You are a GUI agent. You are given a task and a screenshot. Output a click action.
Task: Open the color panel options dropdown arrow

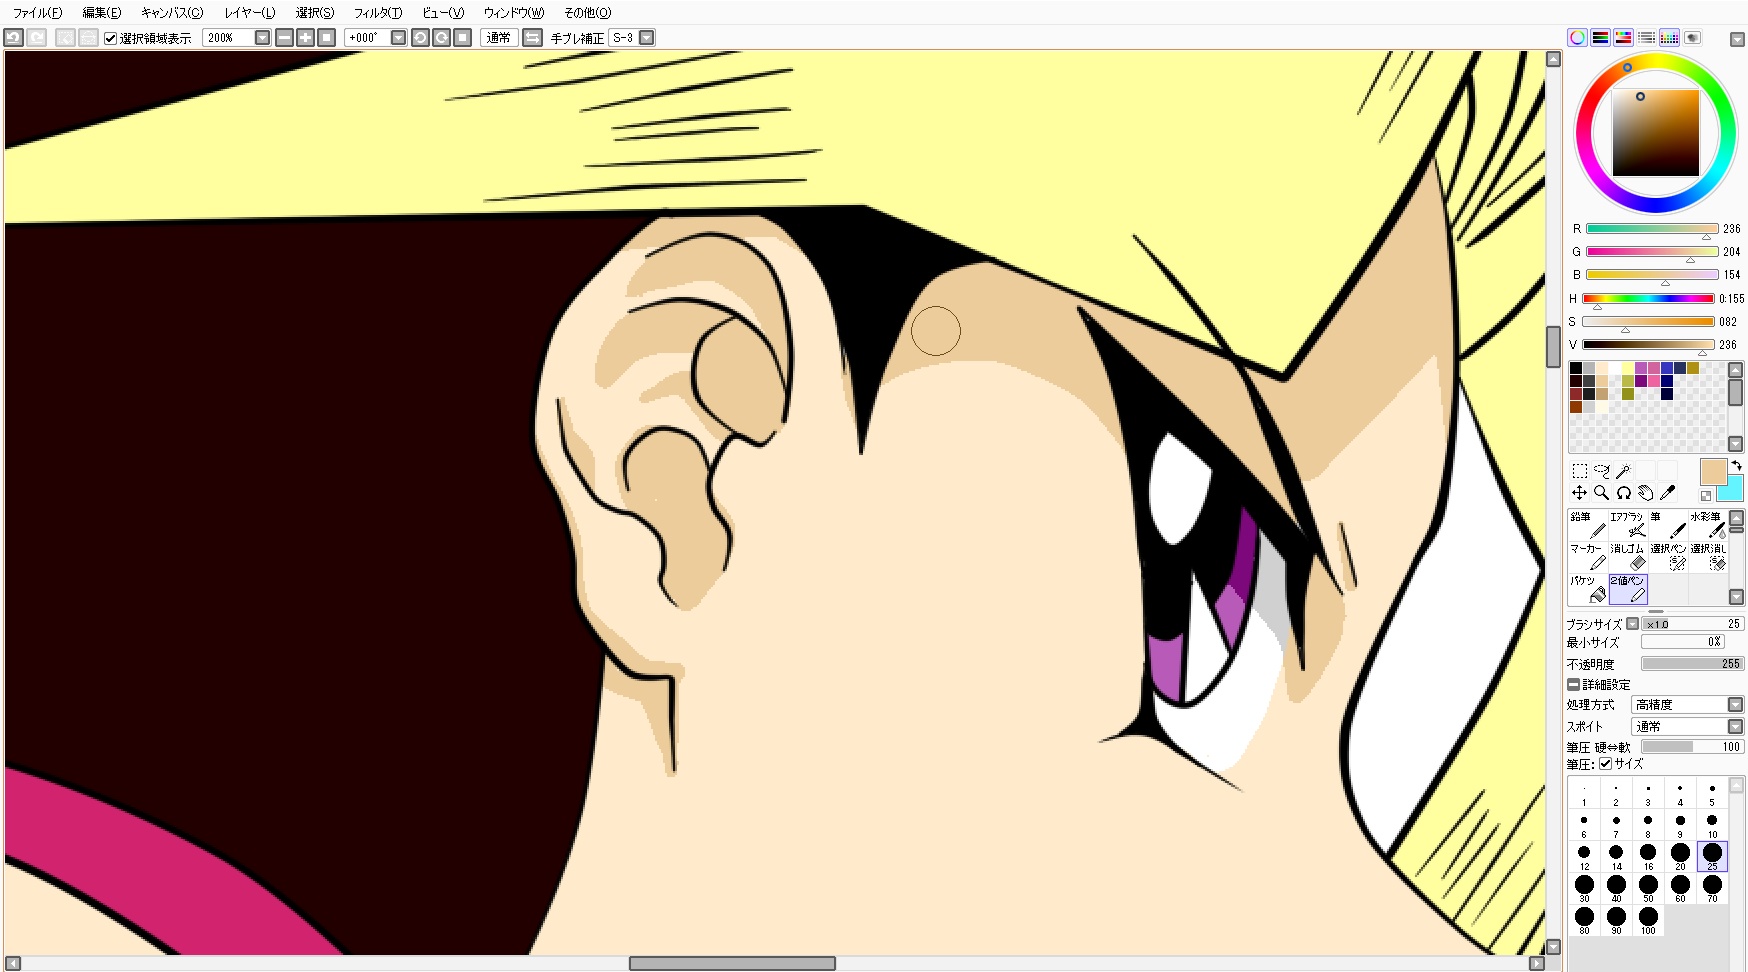1737,39
